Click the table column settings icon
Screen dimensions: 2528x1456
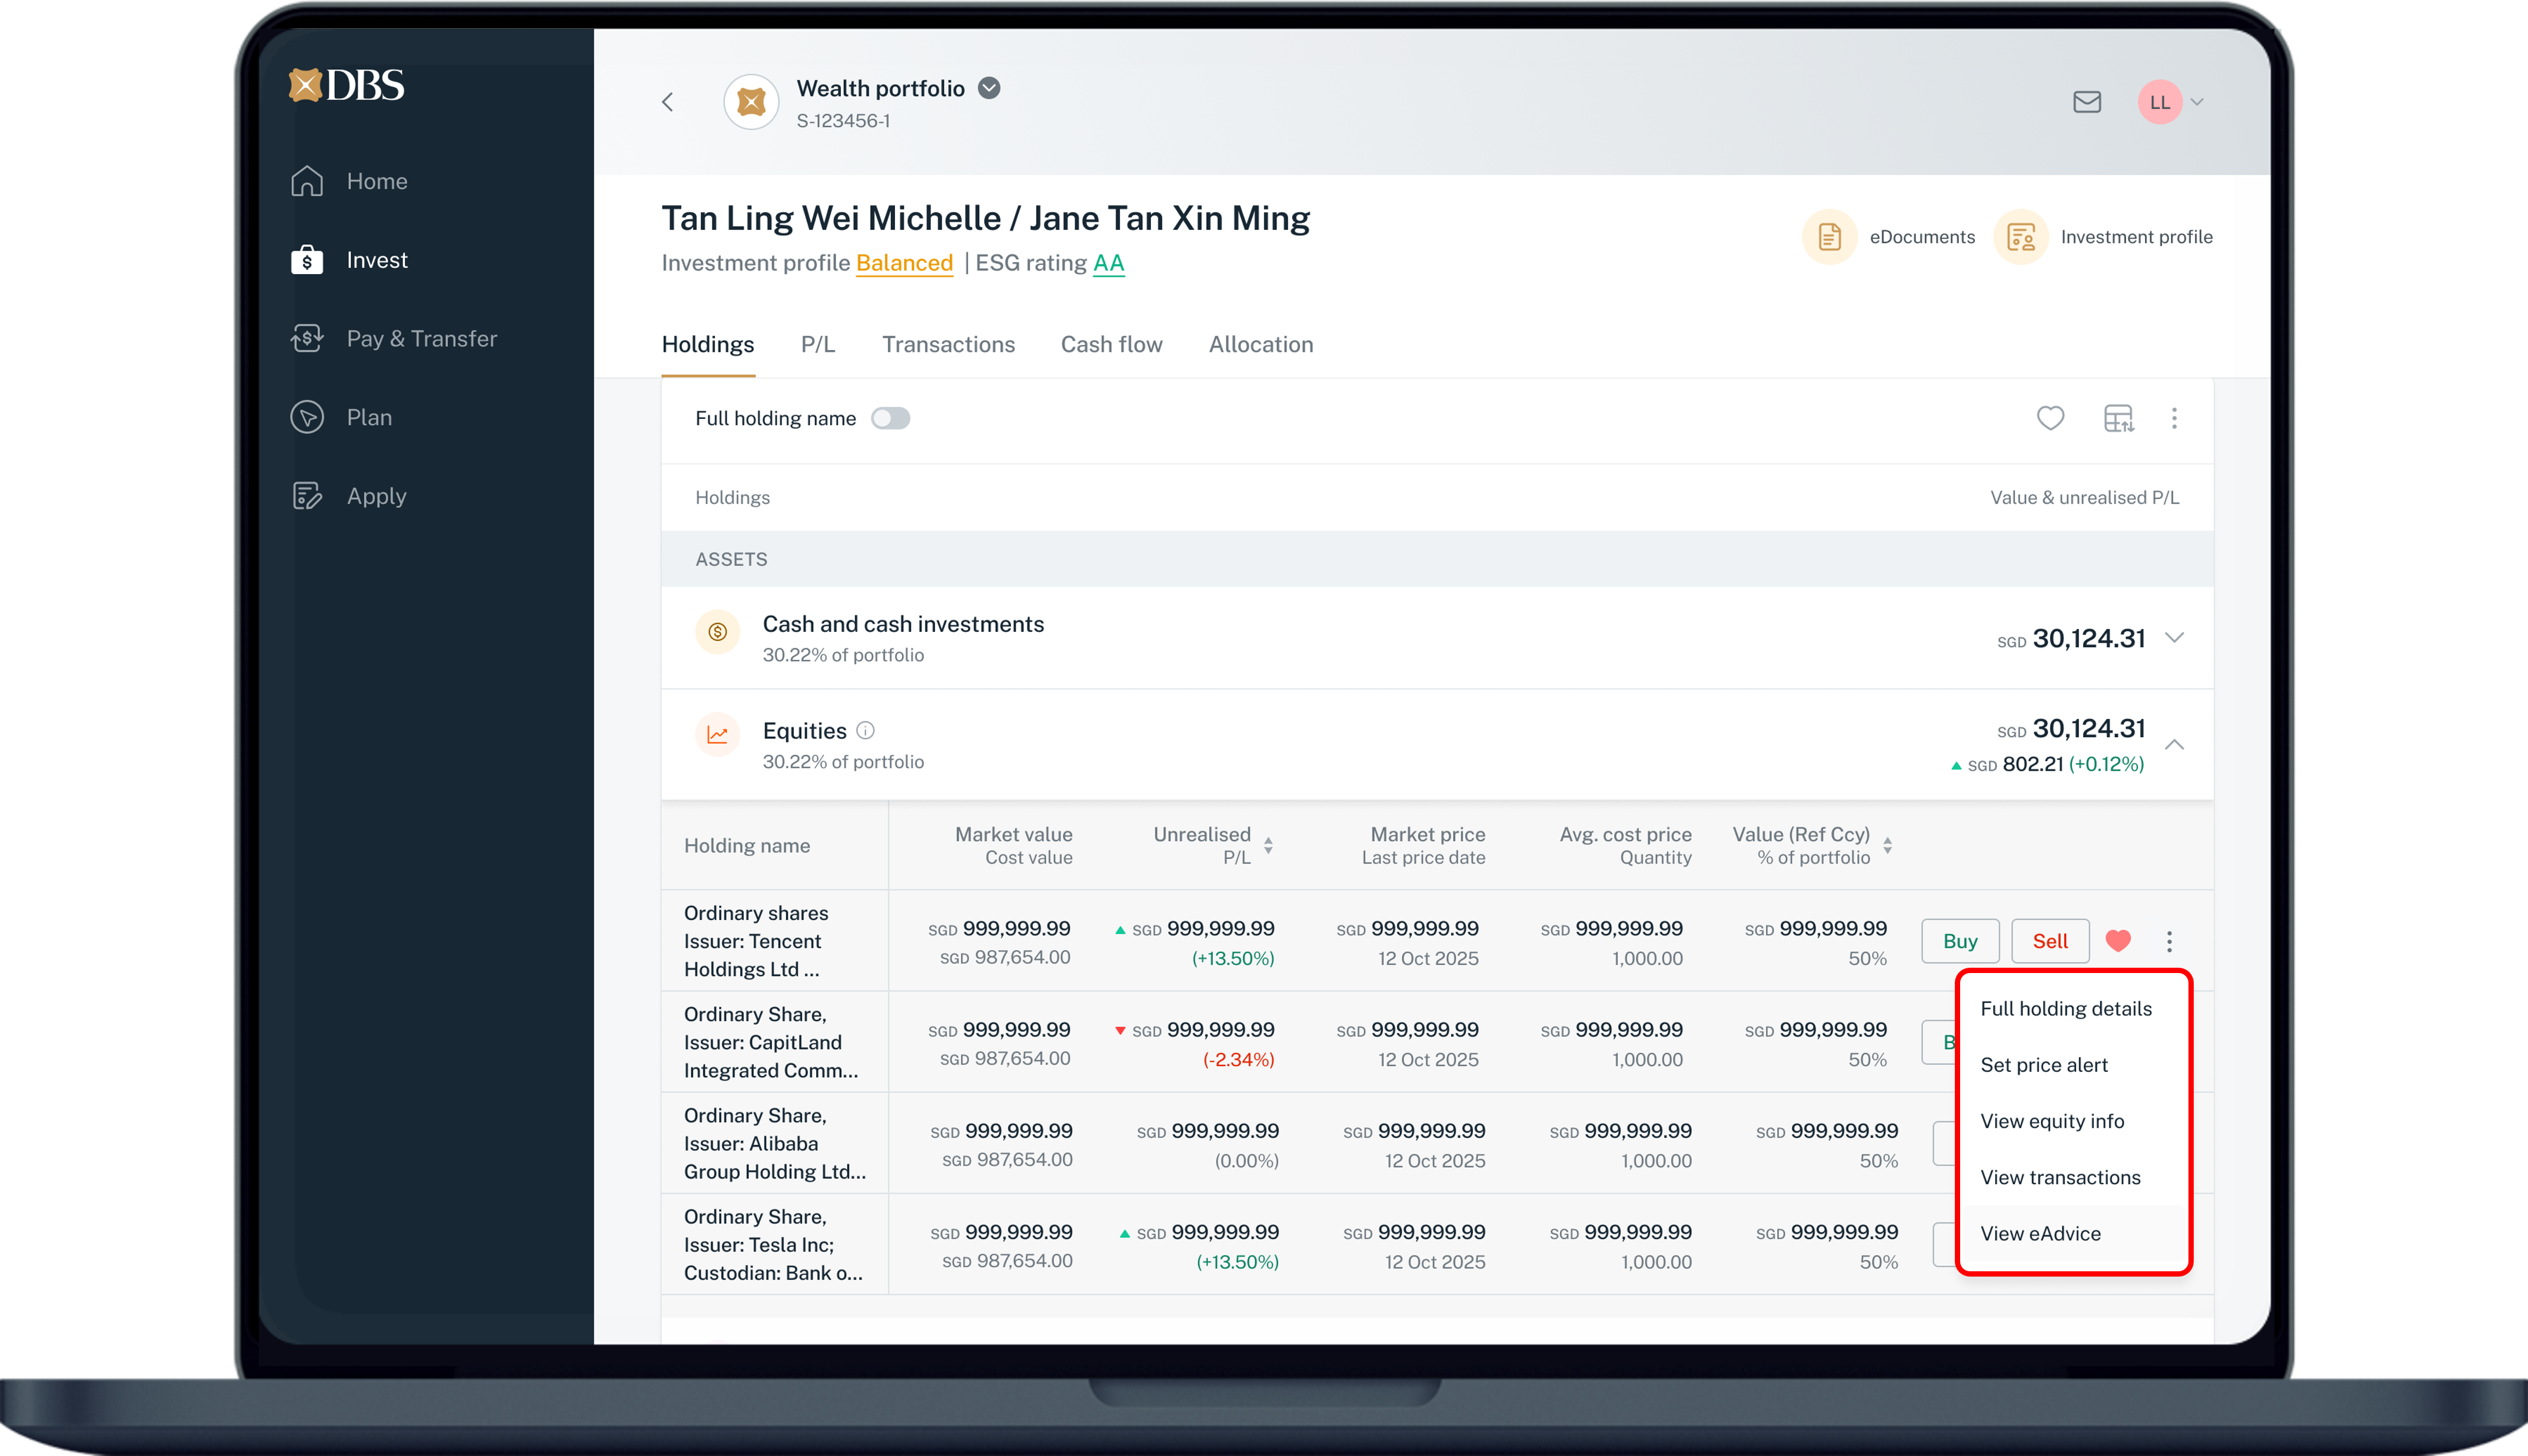coord(2118,418)
